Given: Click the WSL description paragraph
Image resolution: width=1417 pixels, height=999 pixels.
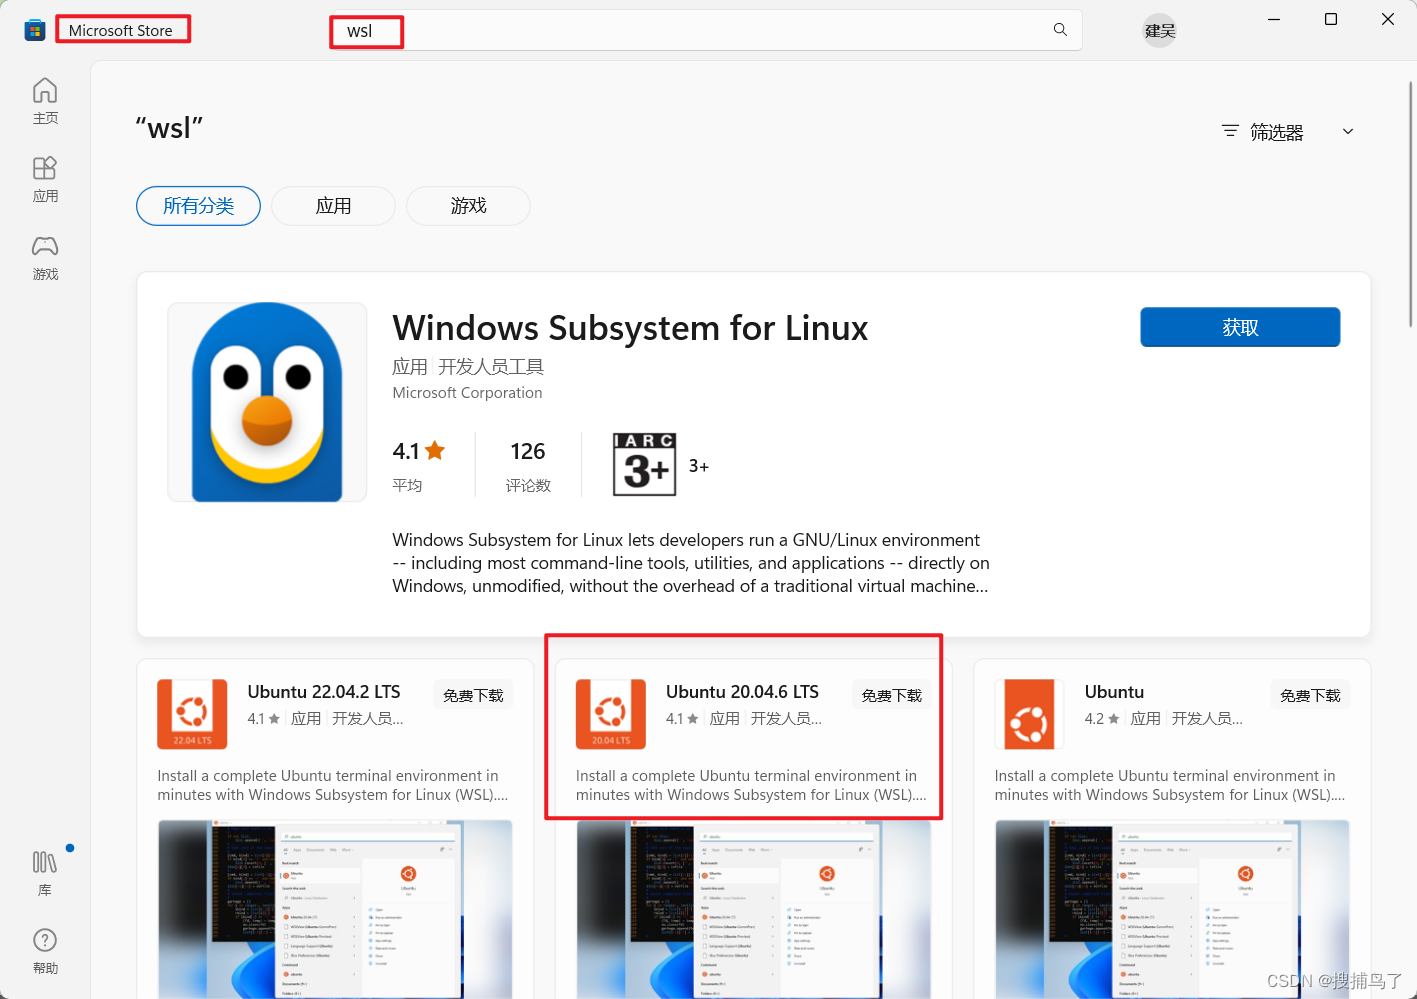Looking at the screenshot, I should 691,563.
